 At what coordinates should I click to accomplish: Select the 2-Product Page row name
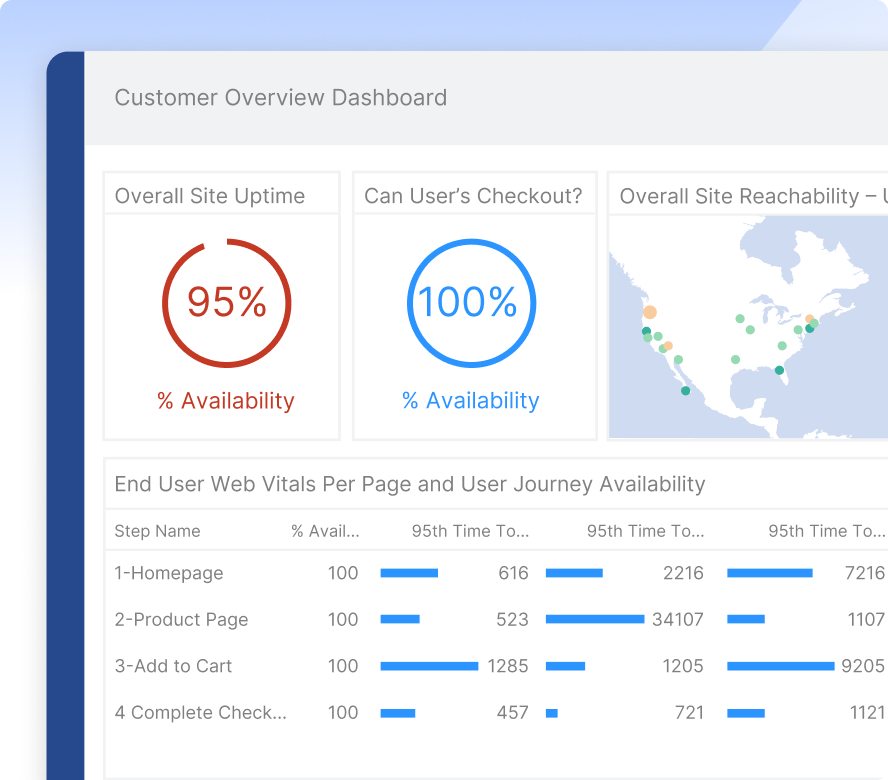click(181, 620)
